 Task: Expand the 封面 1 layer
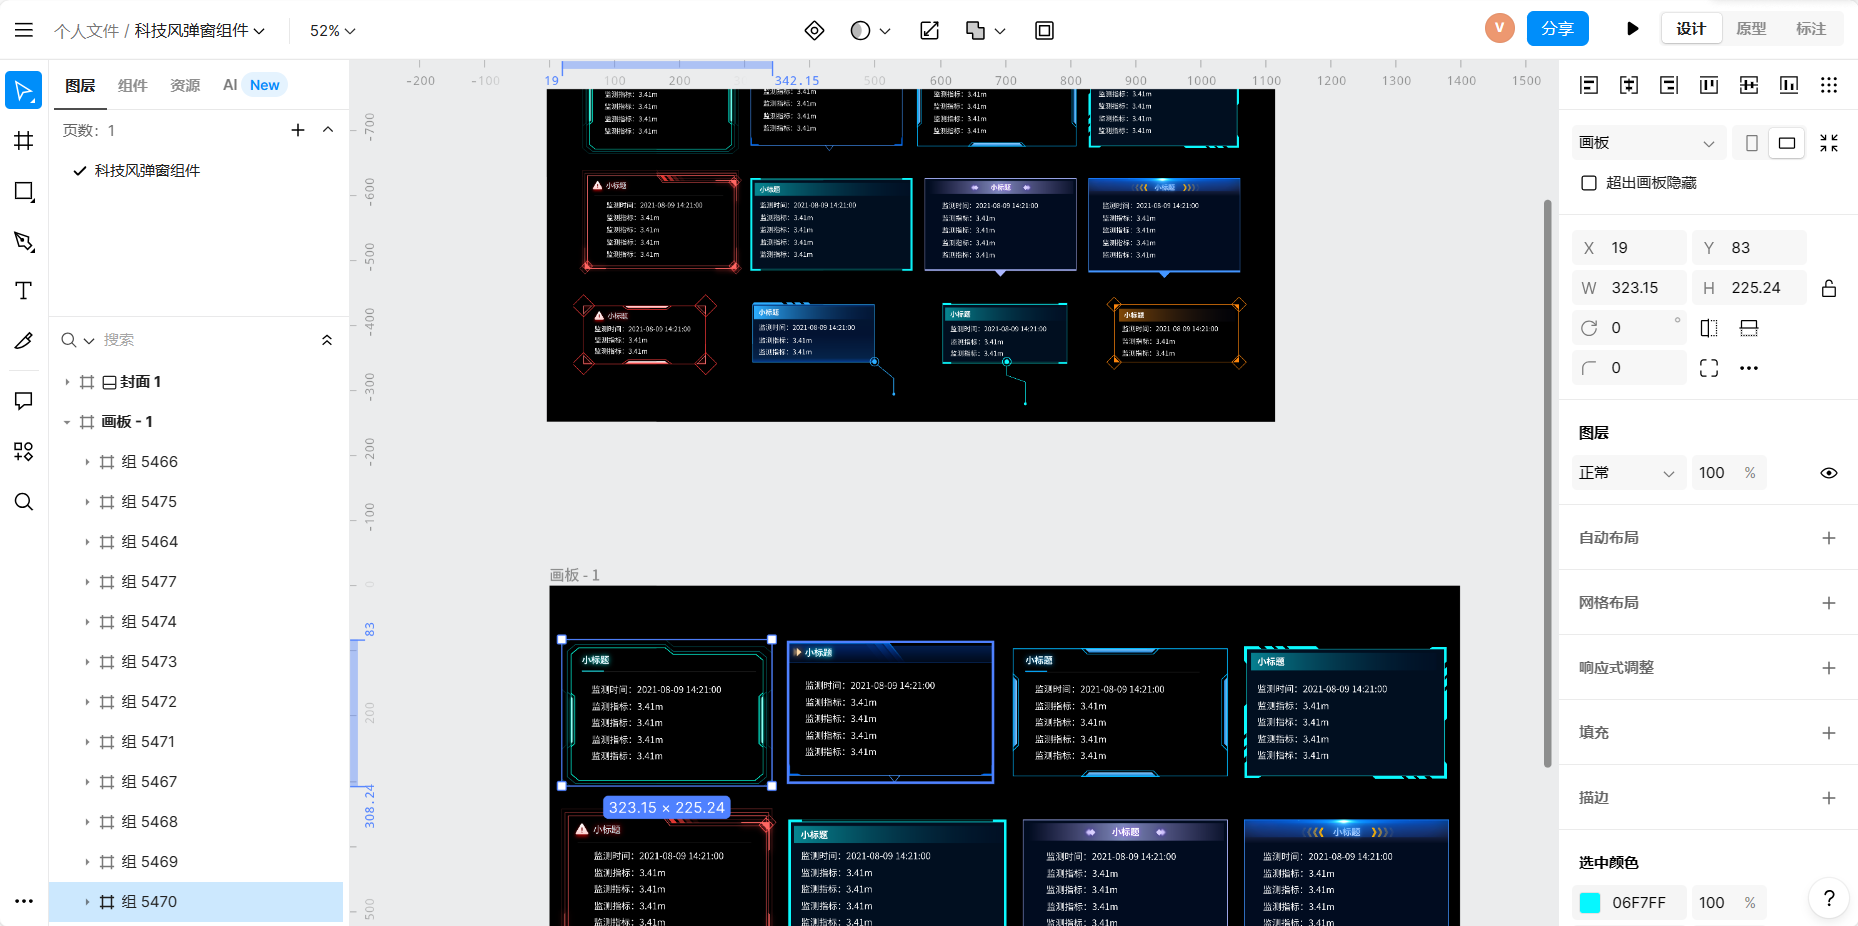tap(67, 382)
